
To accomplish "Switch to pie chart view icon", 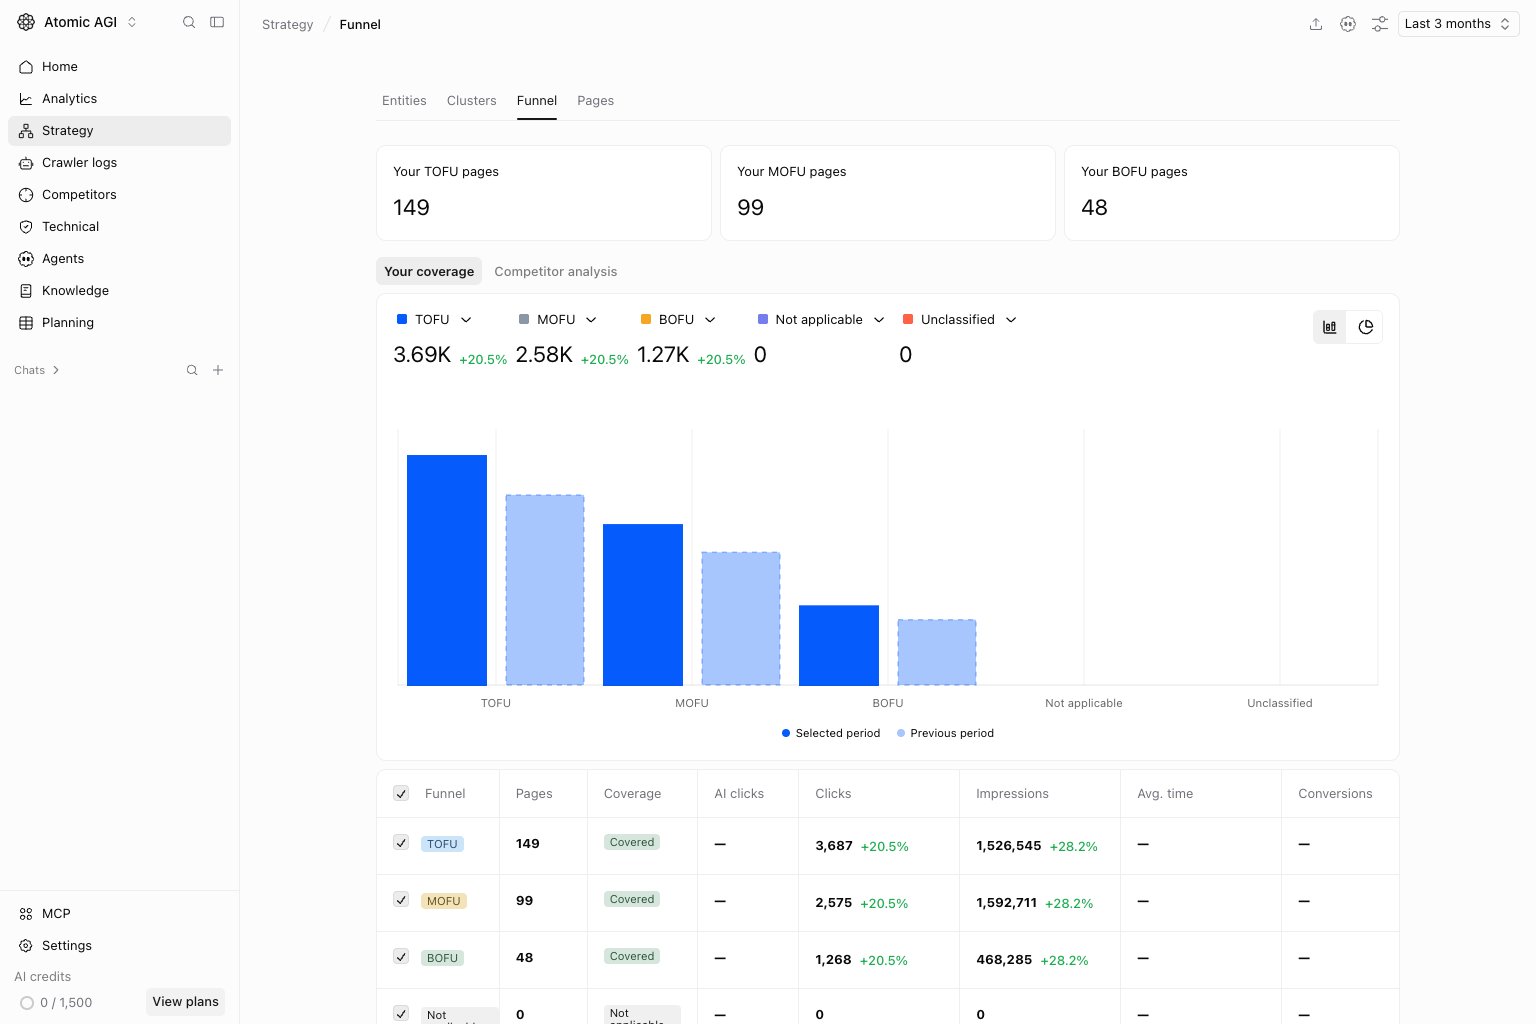I will (1366, 327).
